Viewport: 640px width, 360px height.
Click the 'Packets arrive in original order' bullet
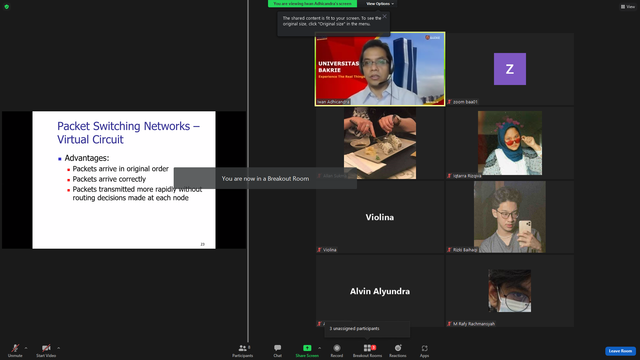click(120, 169)
